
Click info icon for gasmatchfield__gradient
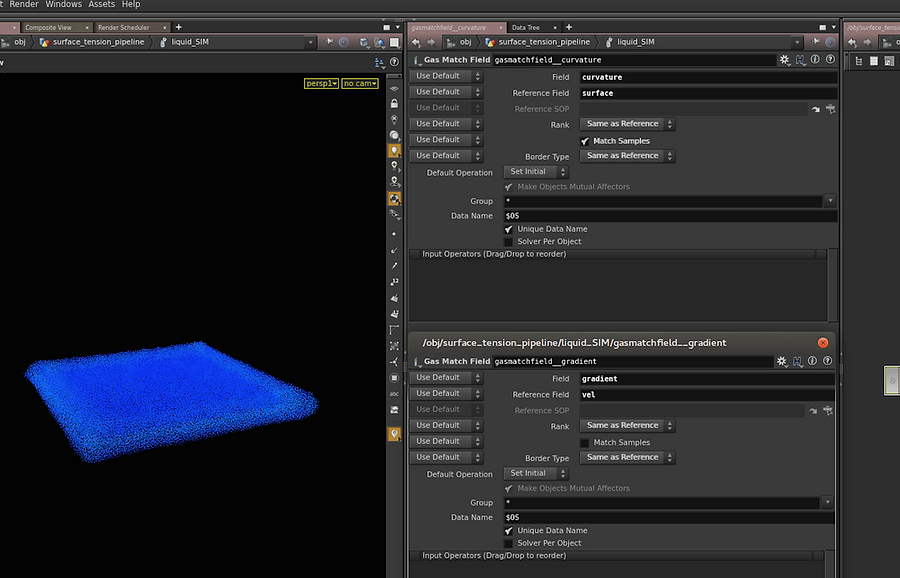(812, 360)
